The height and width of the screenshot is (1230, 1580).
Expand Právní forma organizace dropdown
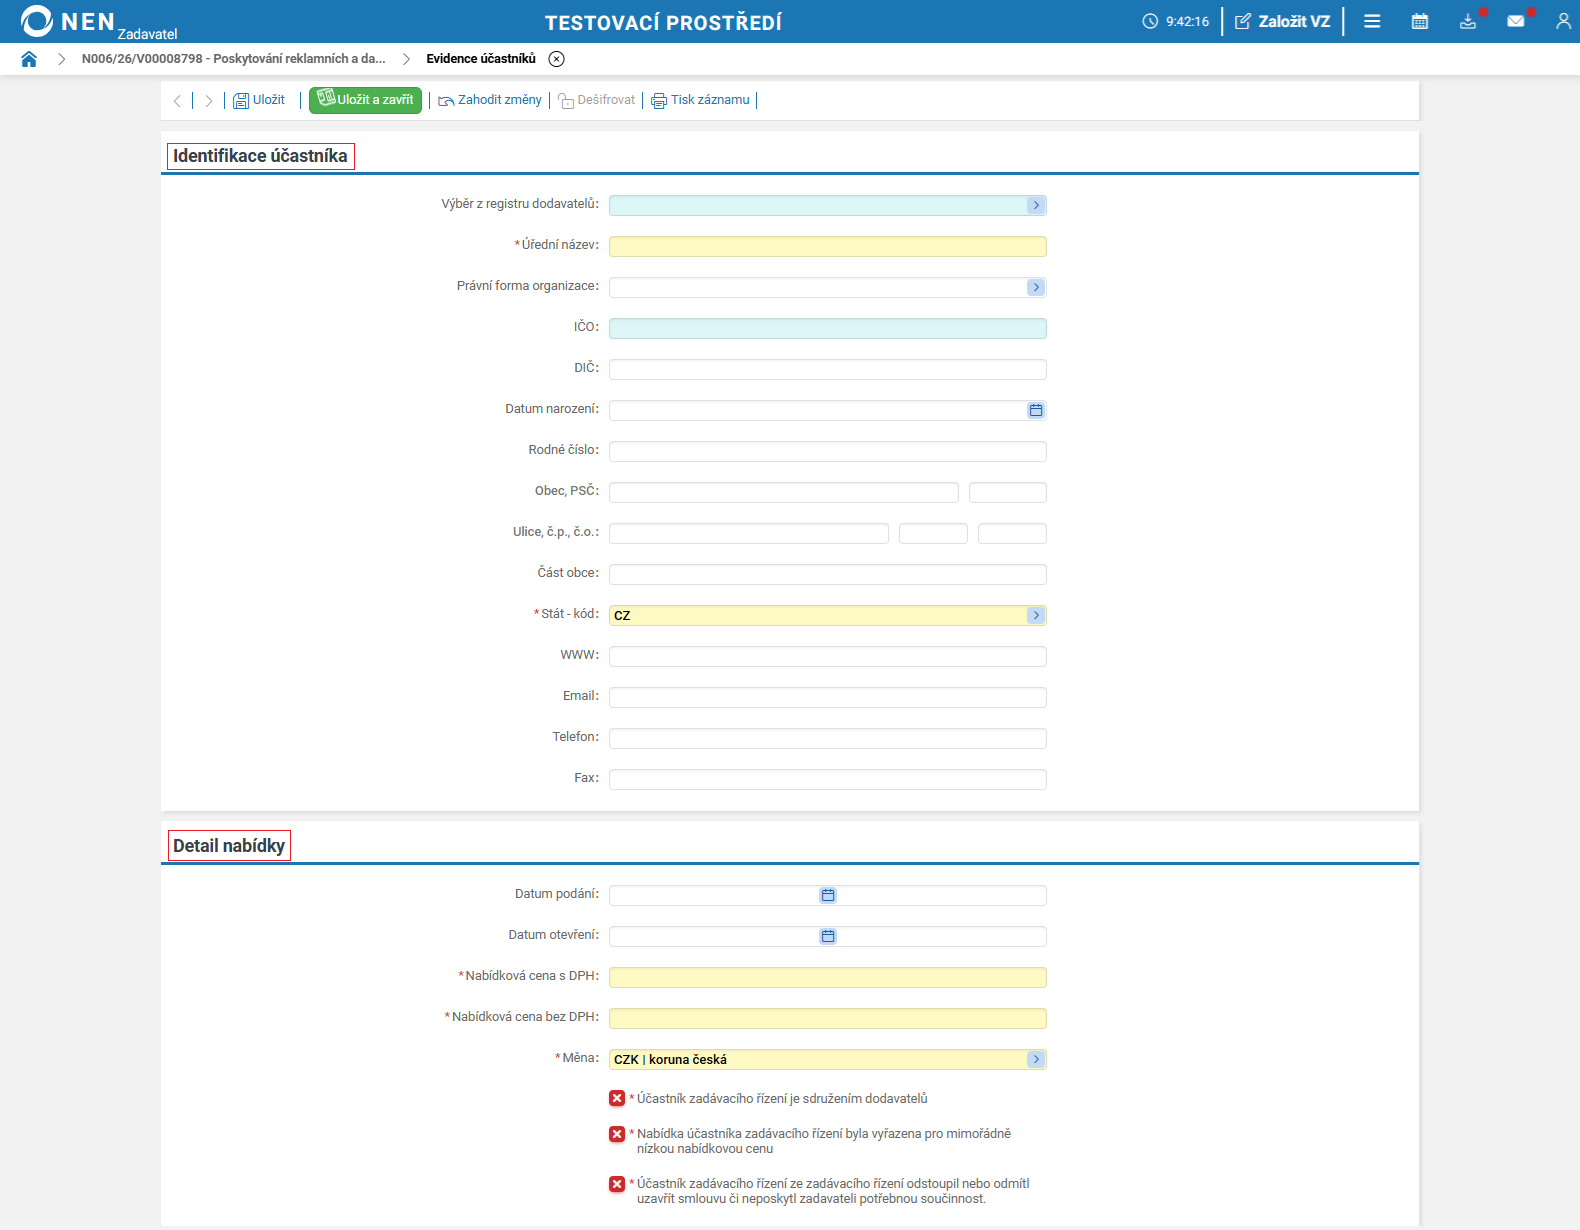click(1036, 287)
